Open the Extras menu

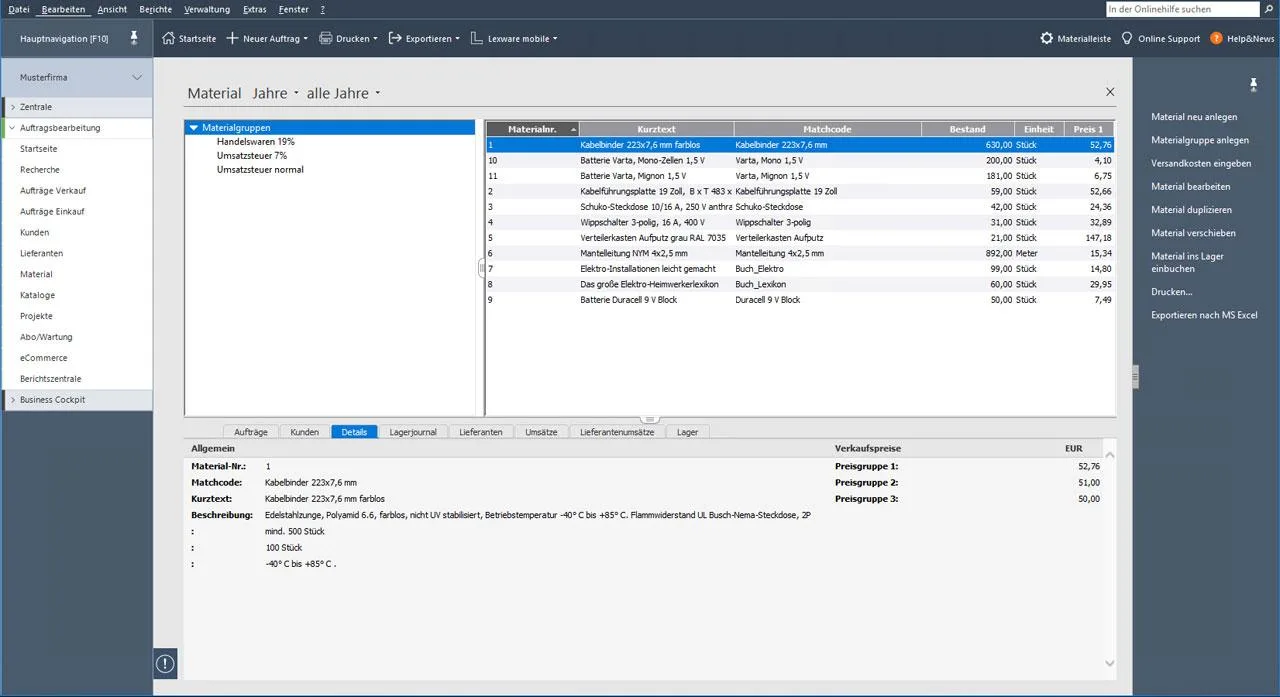pyautogui.click(x=255, y=9)
